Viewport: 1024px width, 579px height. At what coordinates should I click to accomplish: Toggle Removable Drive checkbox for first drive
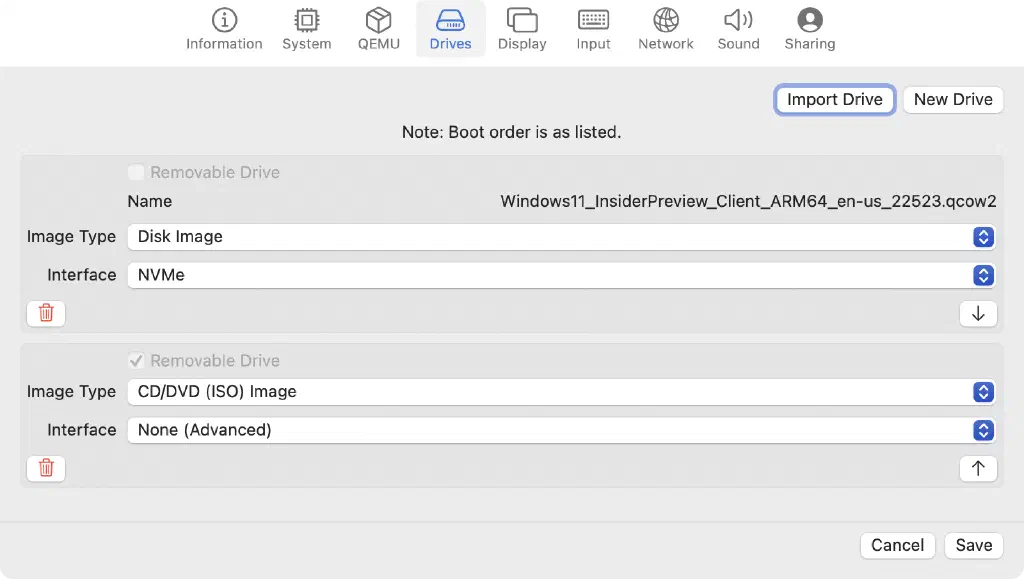(136, 172)
